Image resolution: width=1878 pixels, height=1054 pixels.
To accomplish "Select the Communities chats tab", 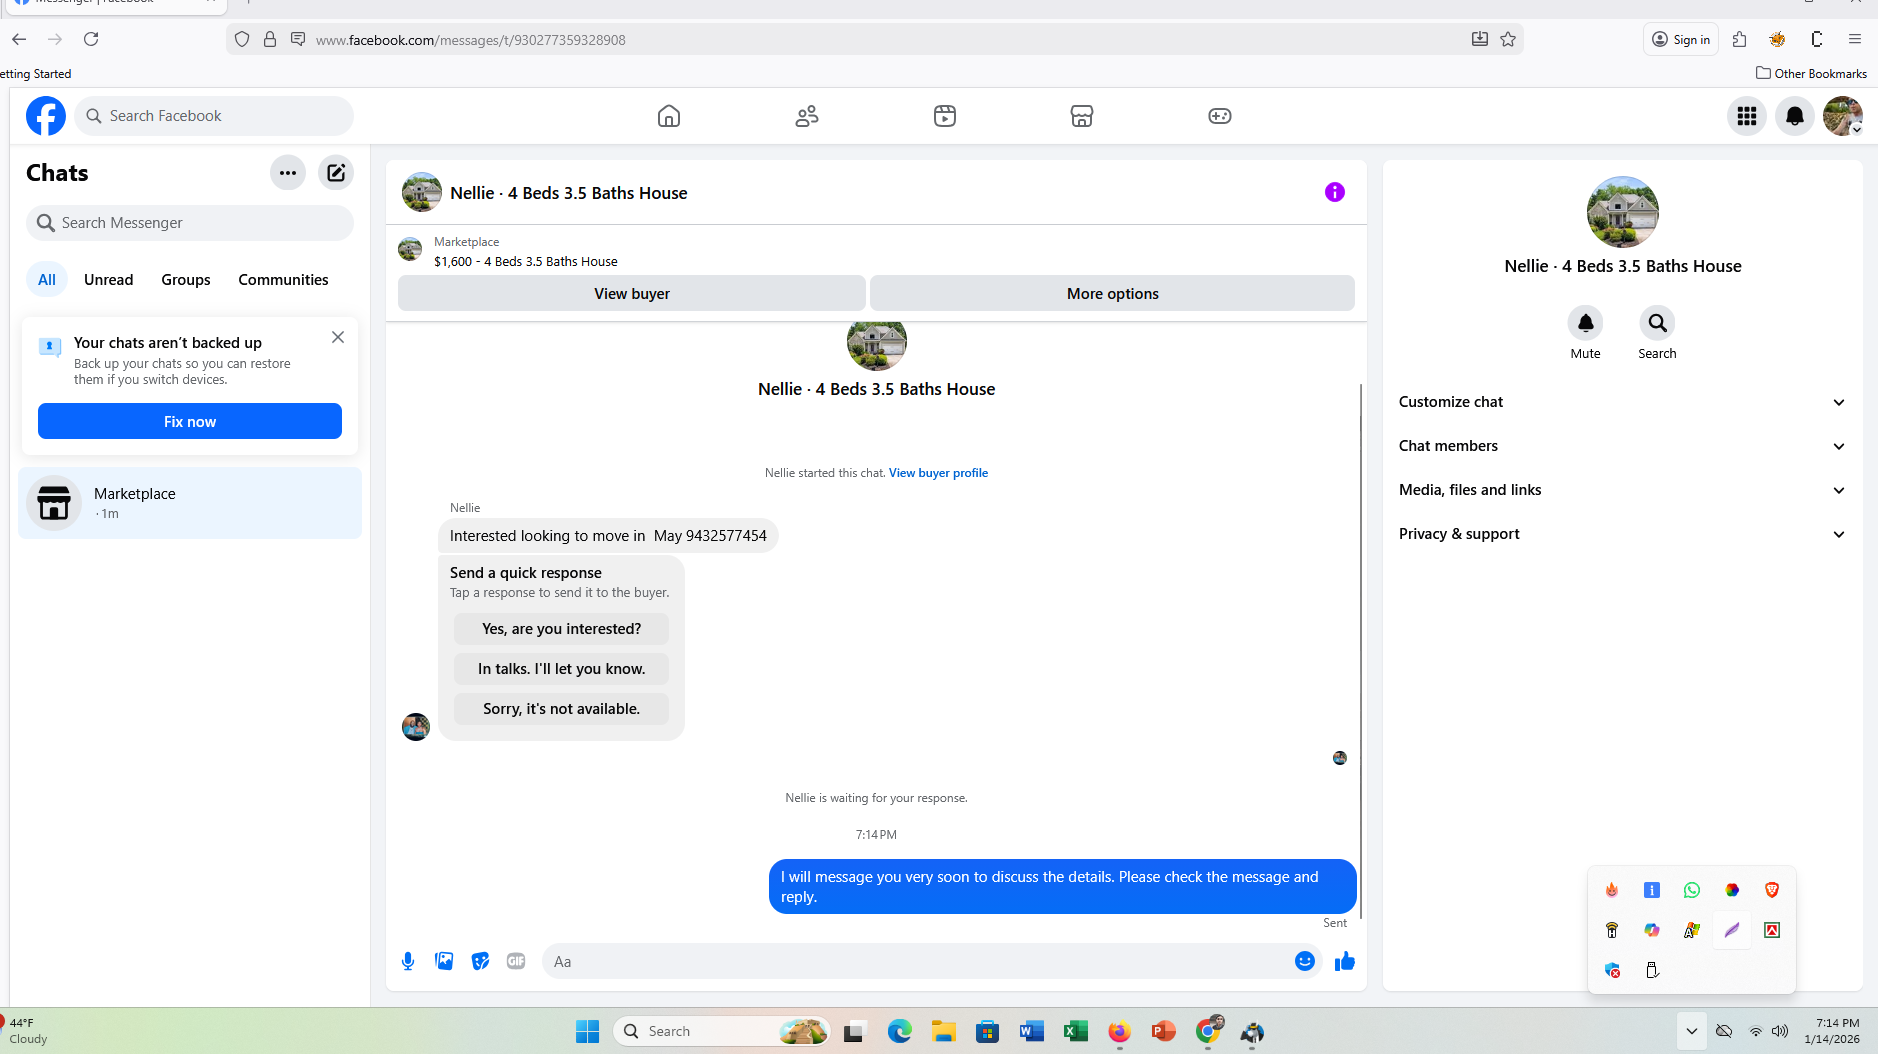I will (283, 280).
